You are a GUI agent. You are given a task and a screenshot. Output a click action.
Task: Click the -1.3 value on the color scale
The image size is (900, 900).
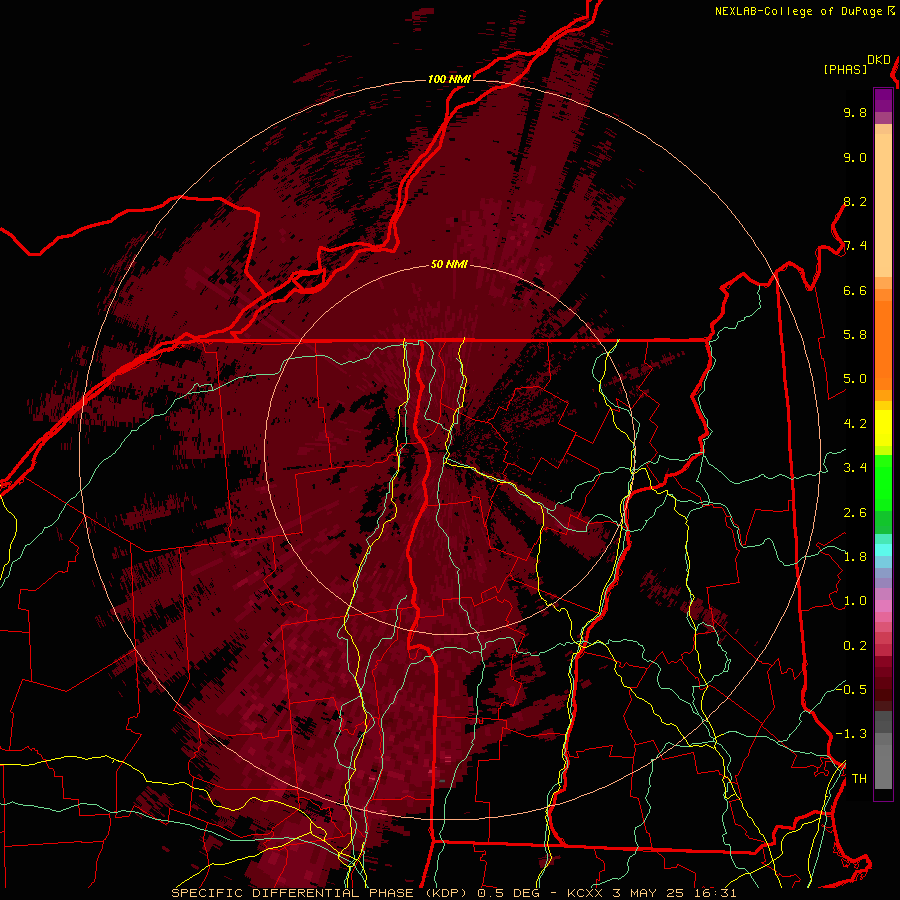point(851,734)
